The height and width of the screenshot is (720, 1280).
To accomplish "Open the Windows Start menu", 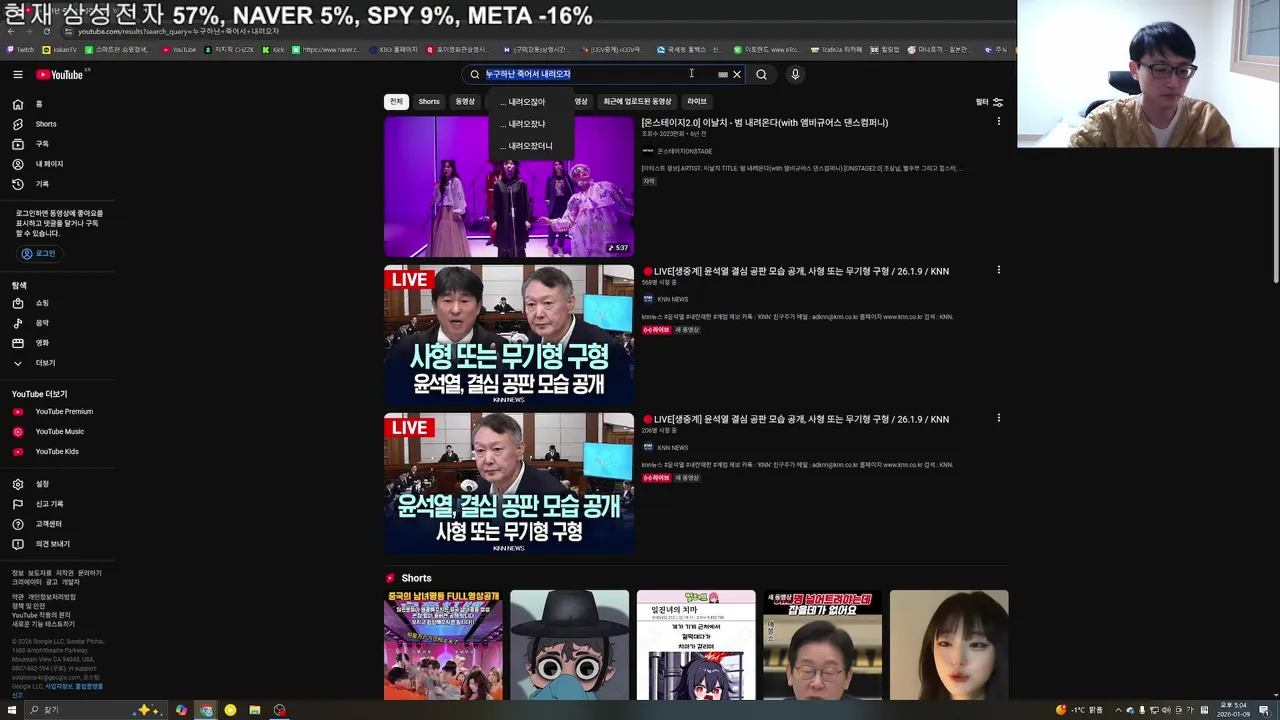I will (12, 710).
